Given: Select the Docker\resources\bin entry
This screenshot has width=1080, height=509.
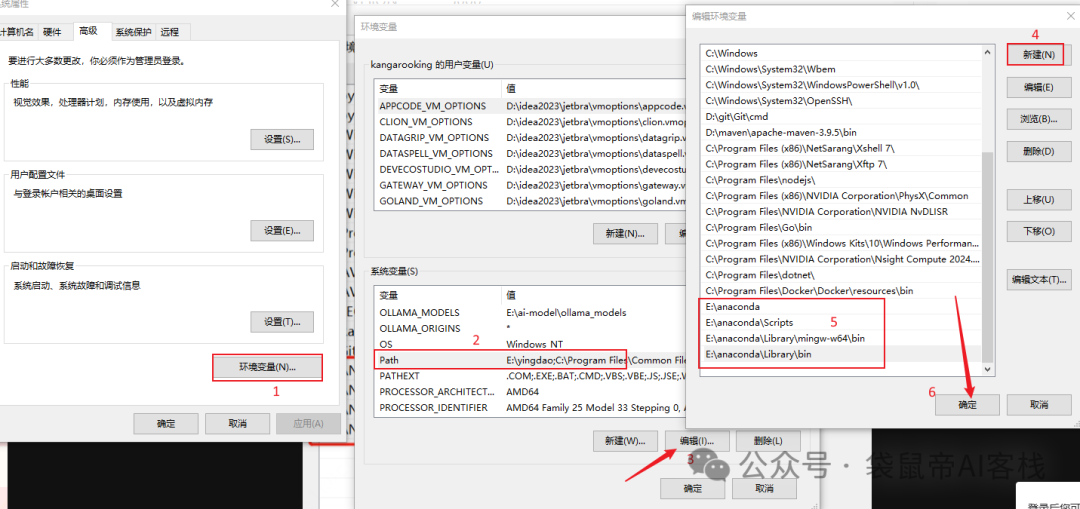Looking at the screenshot, I should tap(840, 291).
